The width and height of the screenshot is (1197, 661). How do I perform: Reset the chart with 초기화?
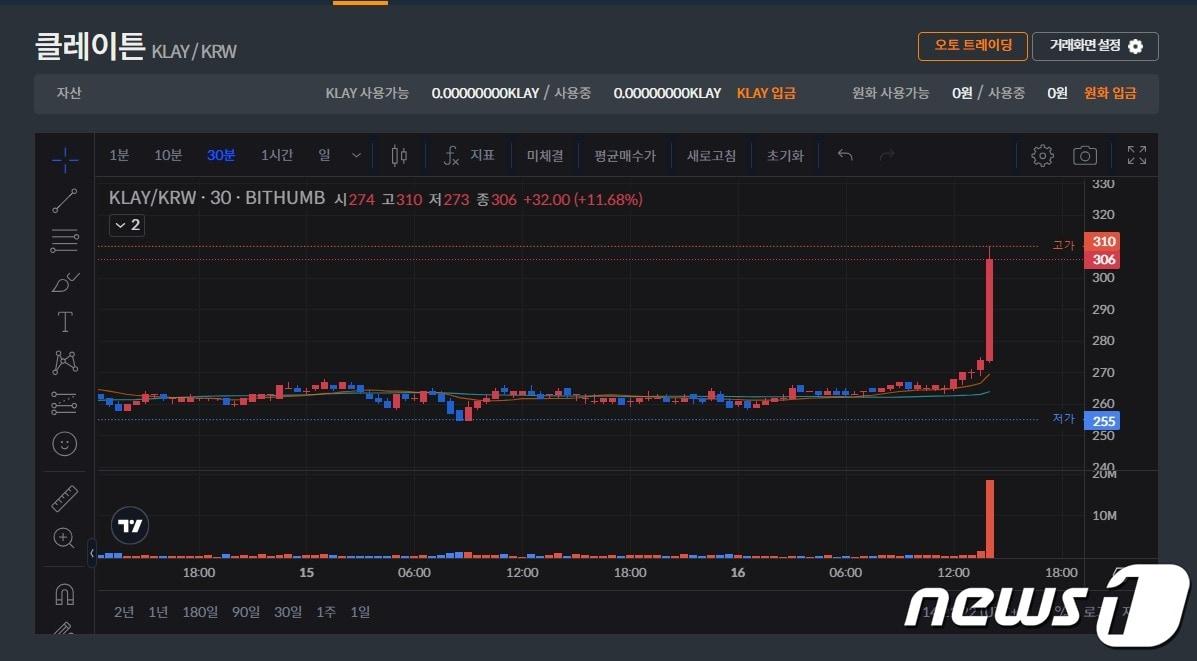[785, 156]
